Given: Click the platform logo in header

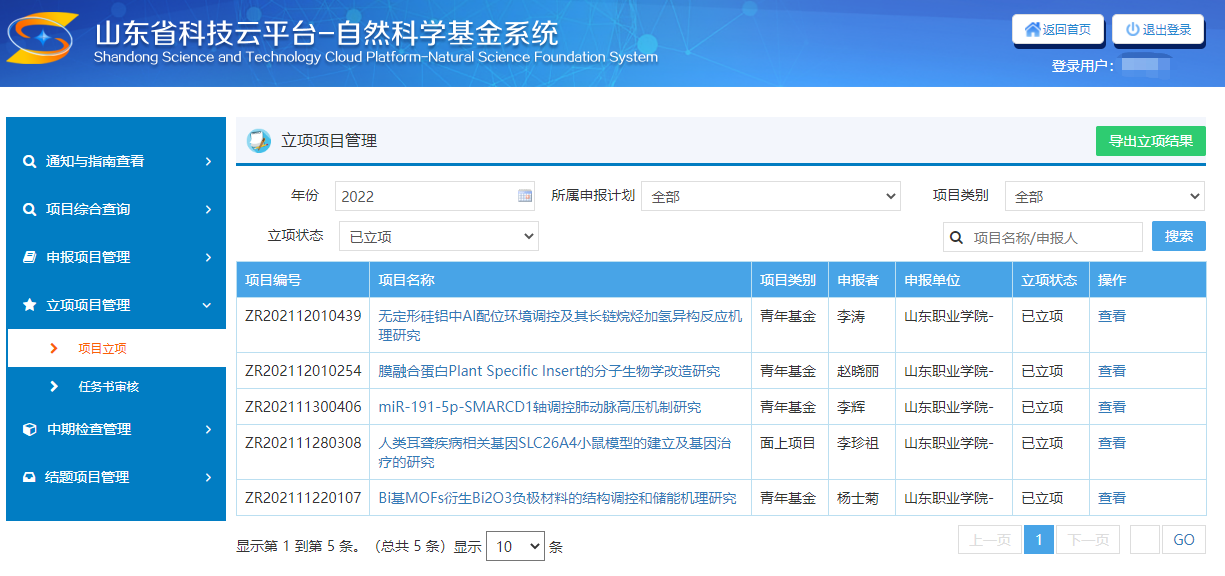Looking at the screenshot, I should tap(43, 38).
